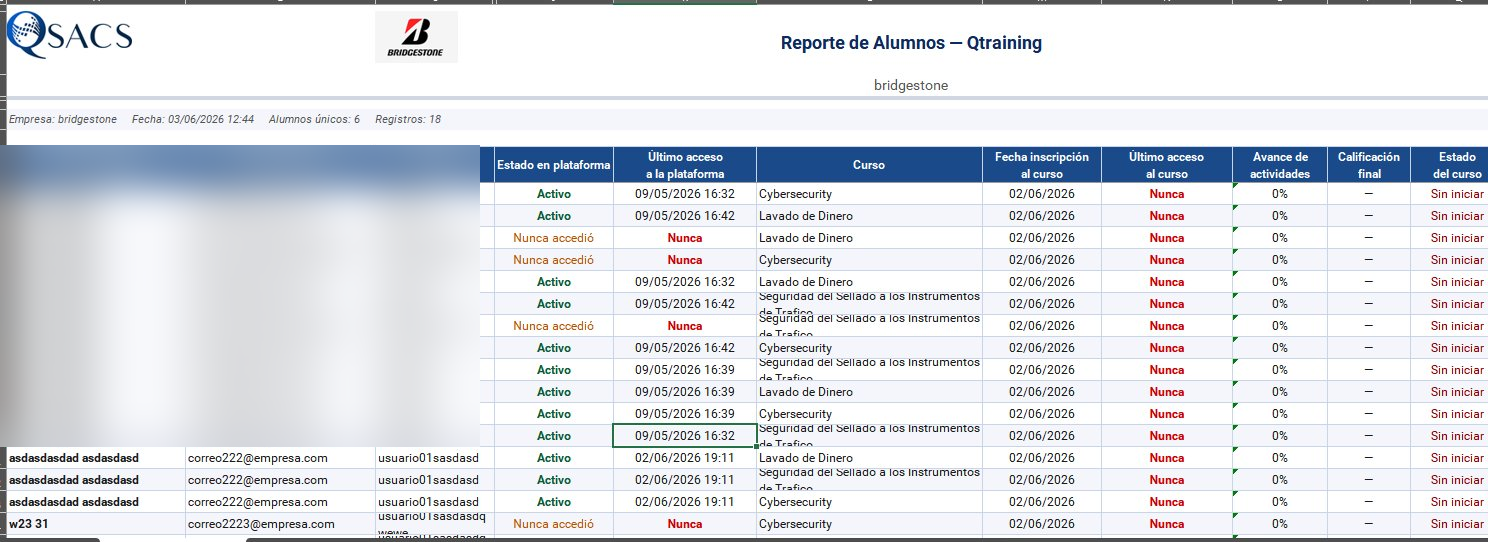1488x542 pixels.
Task: Click the 'Curso' column header
Action: [868, 165]
